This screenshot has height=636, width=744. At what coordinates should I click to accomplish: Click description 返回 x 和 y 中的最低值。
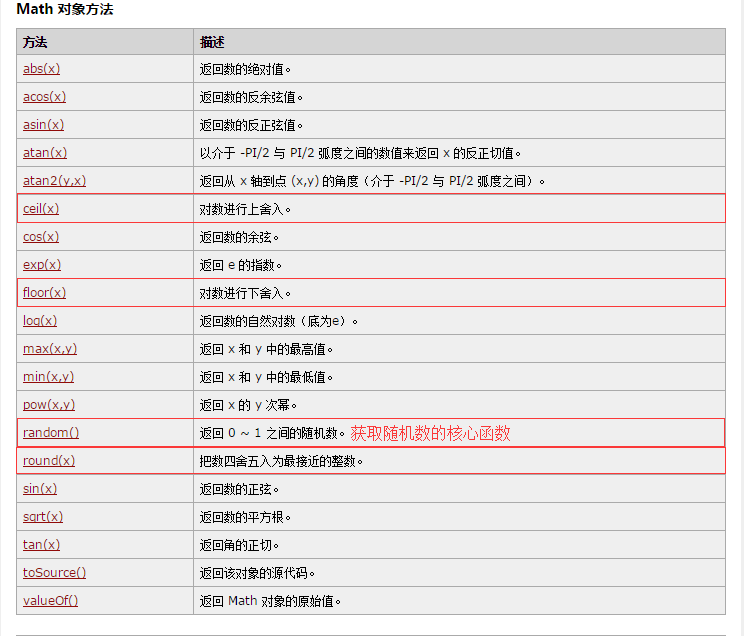pos(266,377)
